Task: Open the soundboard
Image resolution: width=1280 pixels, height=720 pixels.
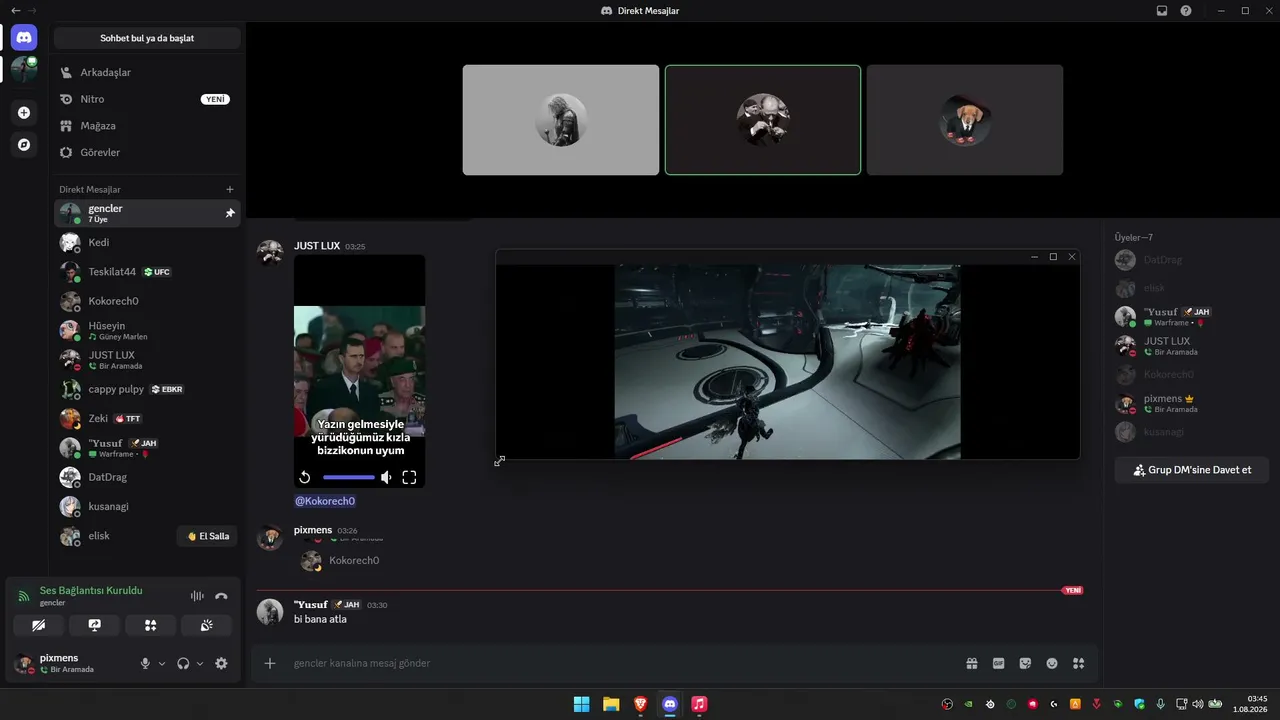Action: 207,625
